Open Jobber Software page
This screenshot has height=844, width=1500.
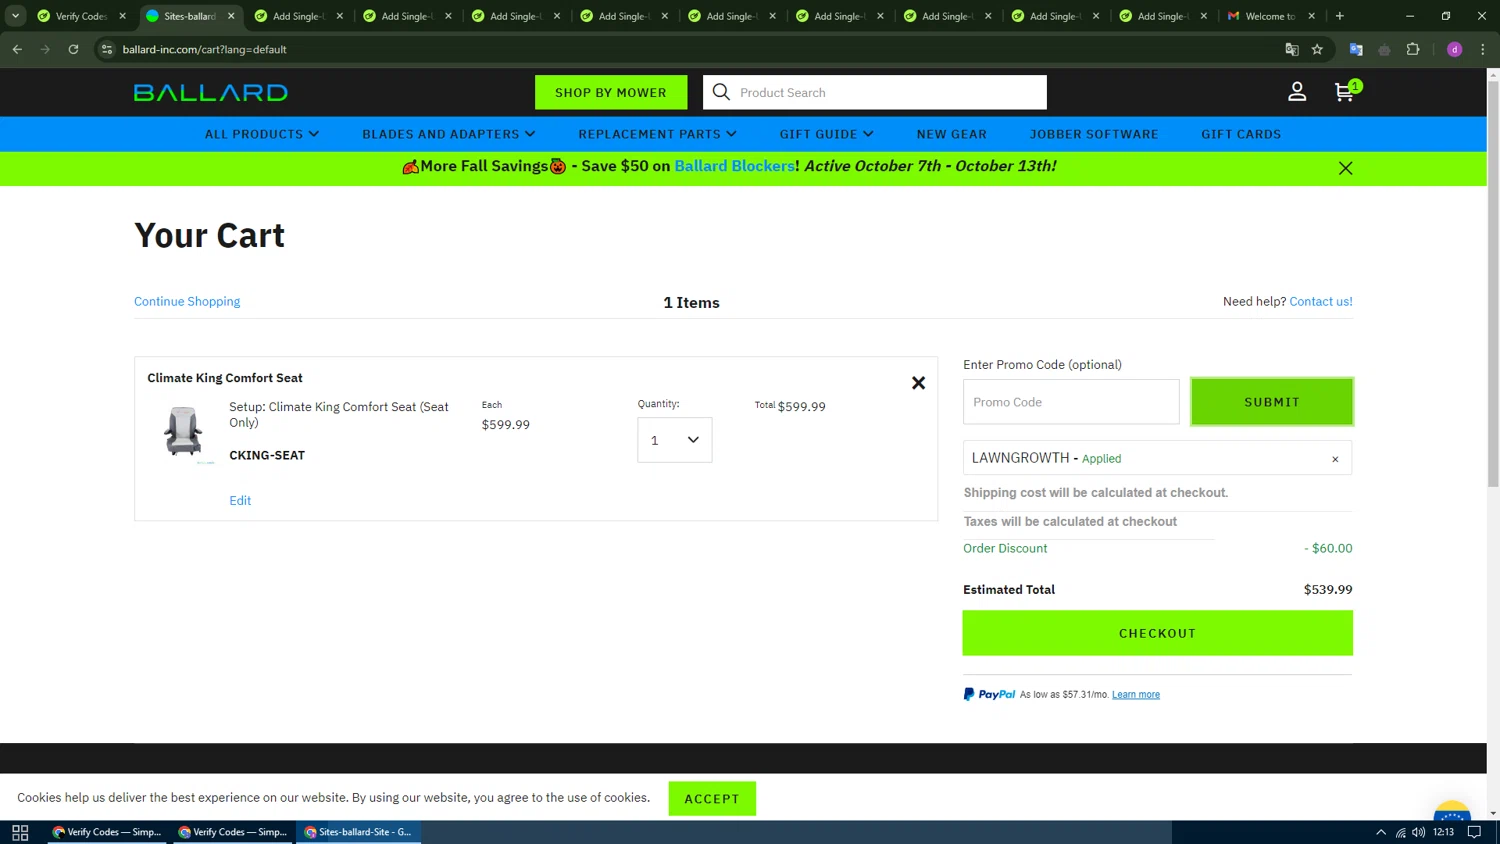point(1094,134)
